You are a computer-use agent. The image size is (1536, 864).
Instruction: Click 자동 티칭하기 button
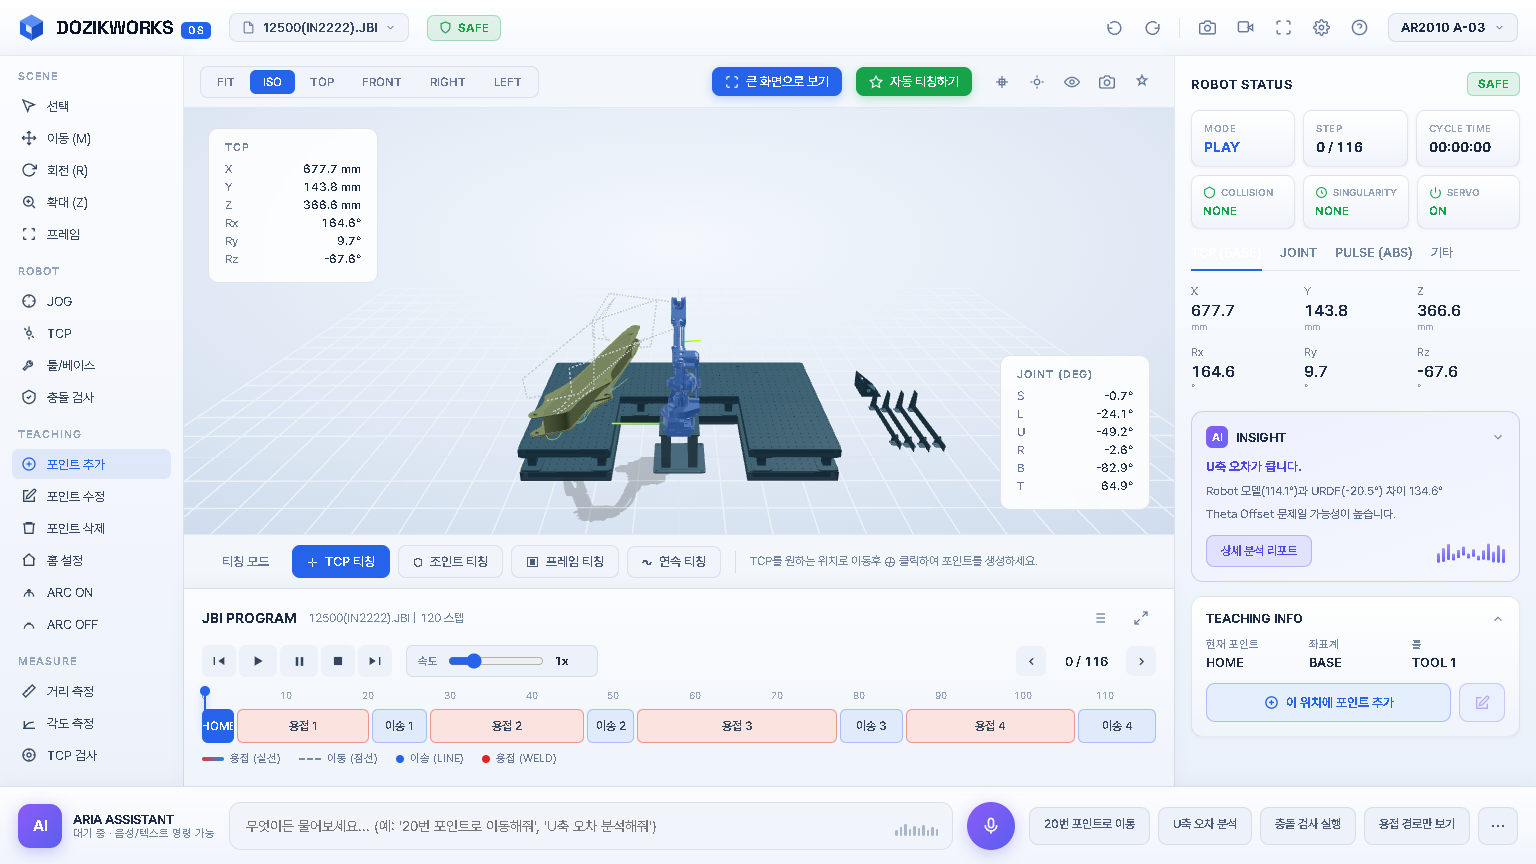914,82
